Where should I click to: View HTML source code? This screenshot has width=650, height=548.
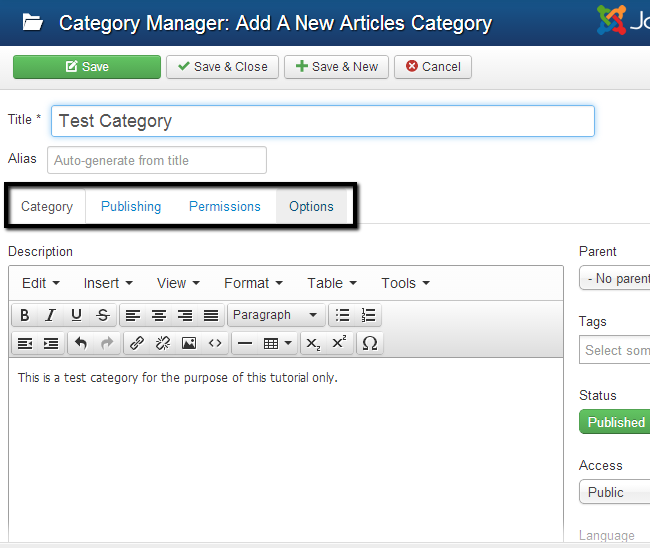215,343
